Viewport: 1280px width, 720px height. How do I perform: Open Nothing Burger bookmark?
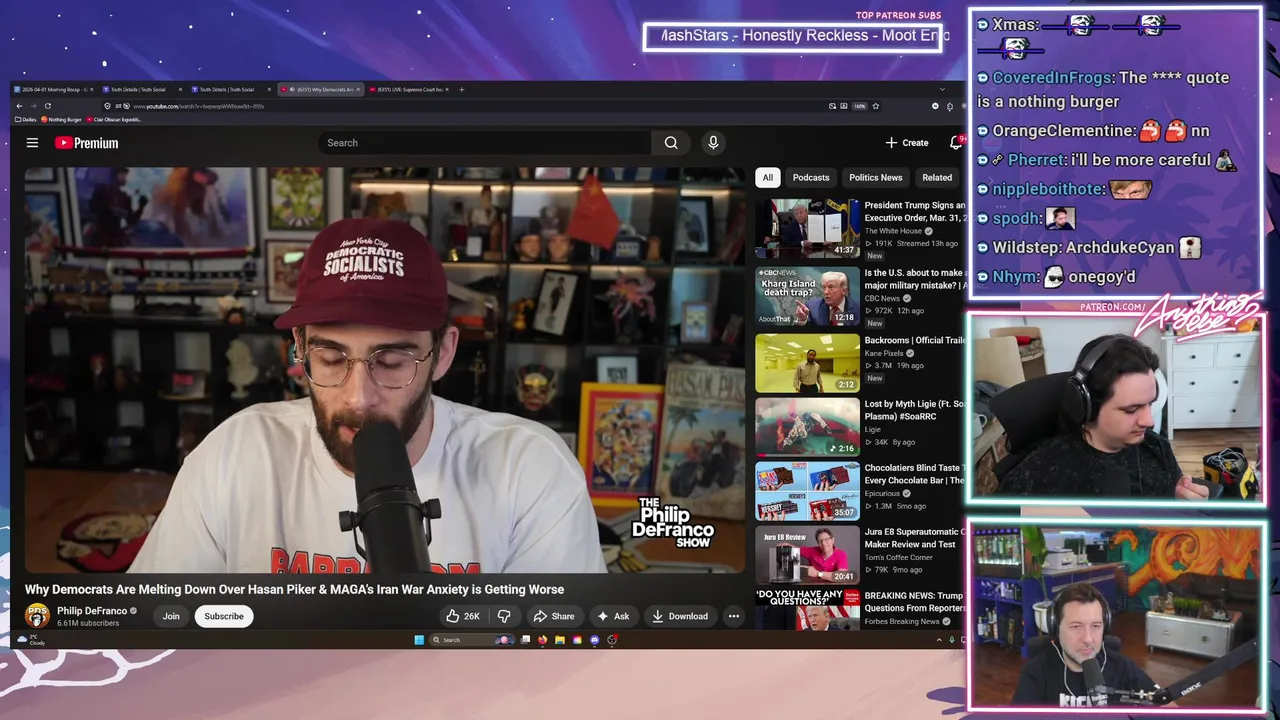61,119
